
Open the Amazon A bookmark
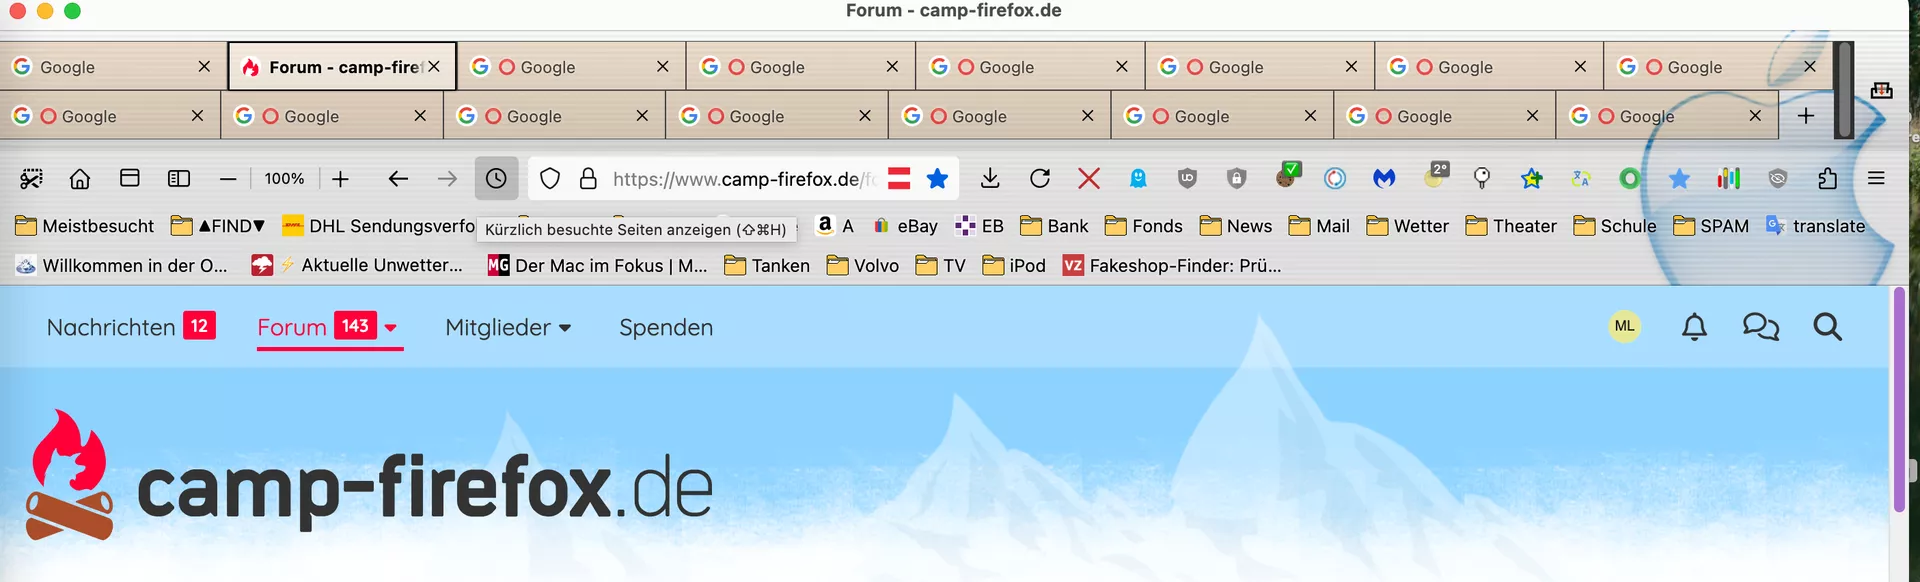(835, 226)
